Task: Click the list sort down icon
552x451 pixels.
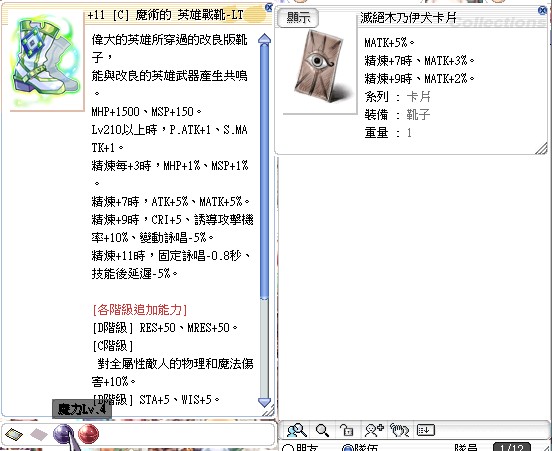Action: tap(426, 430)
